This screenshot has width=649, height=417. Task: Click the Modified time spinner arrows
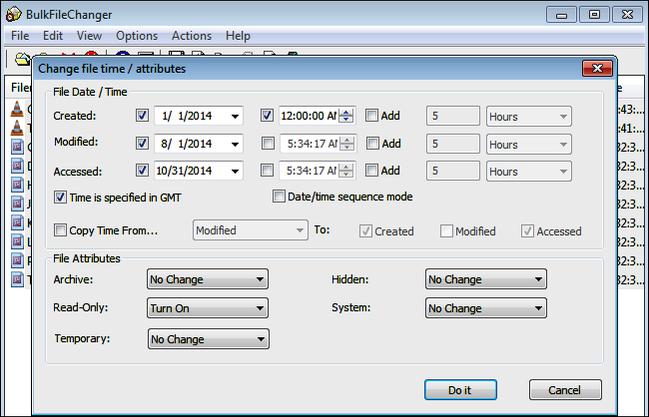click(x=347, y=144)
